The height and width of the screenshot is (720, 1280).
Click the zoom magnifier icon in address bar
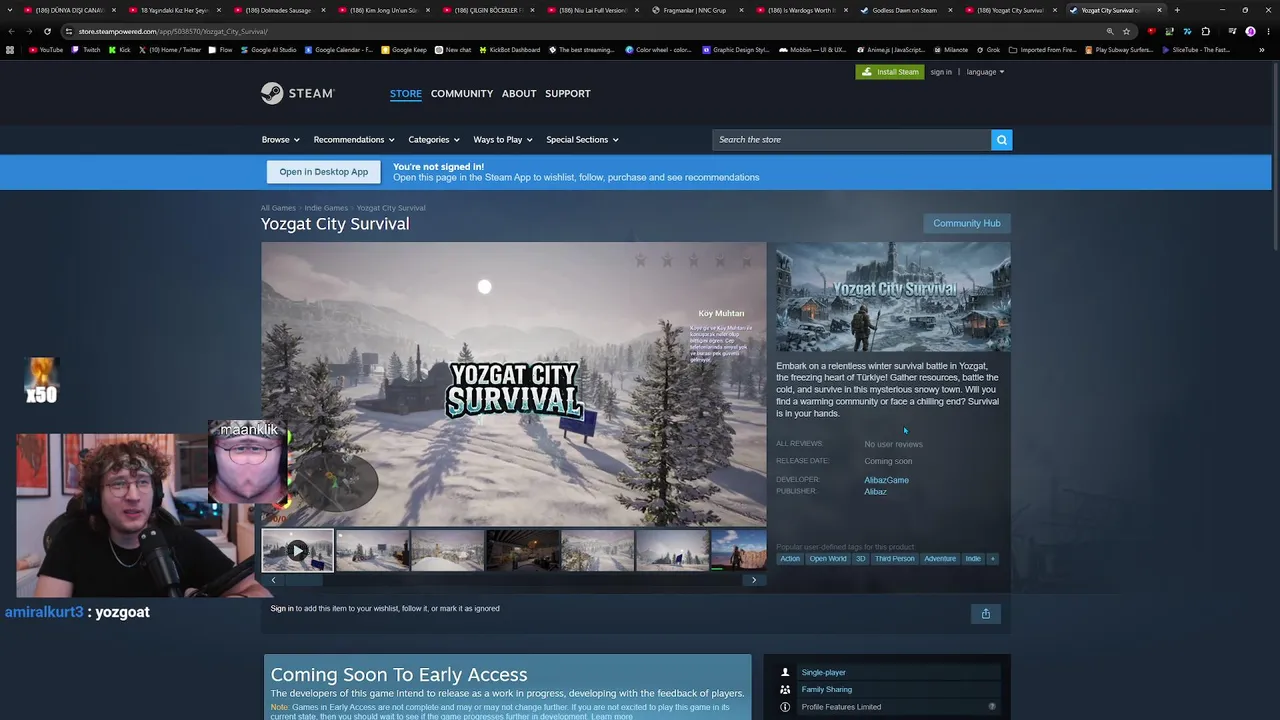tap(1110, 31)
